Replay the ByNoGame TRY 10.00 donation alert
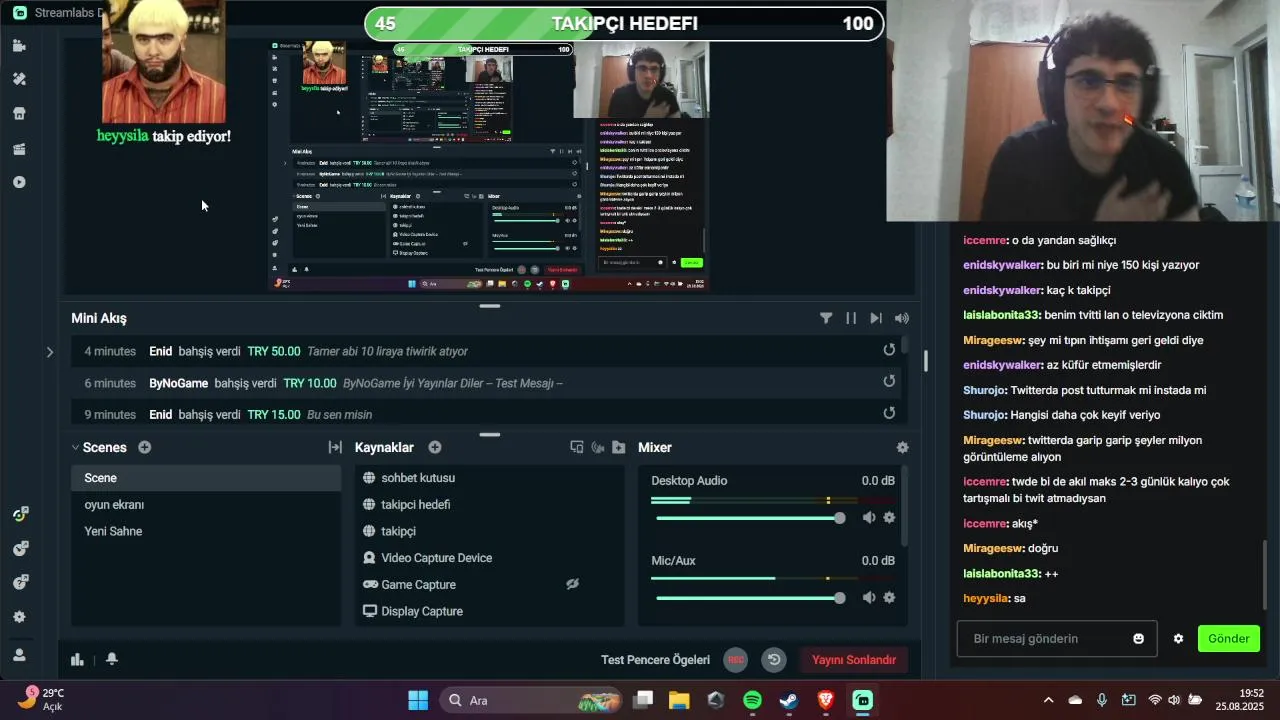Screen dimensions: 1280x720 click(889, 382)
